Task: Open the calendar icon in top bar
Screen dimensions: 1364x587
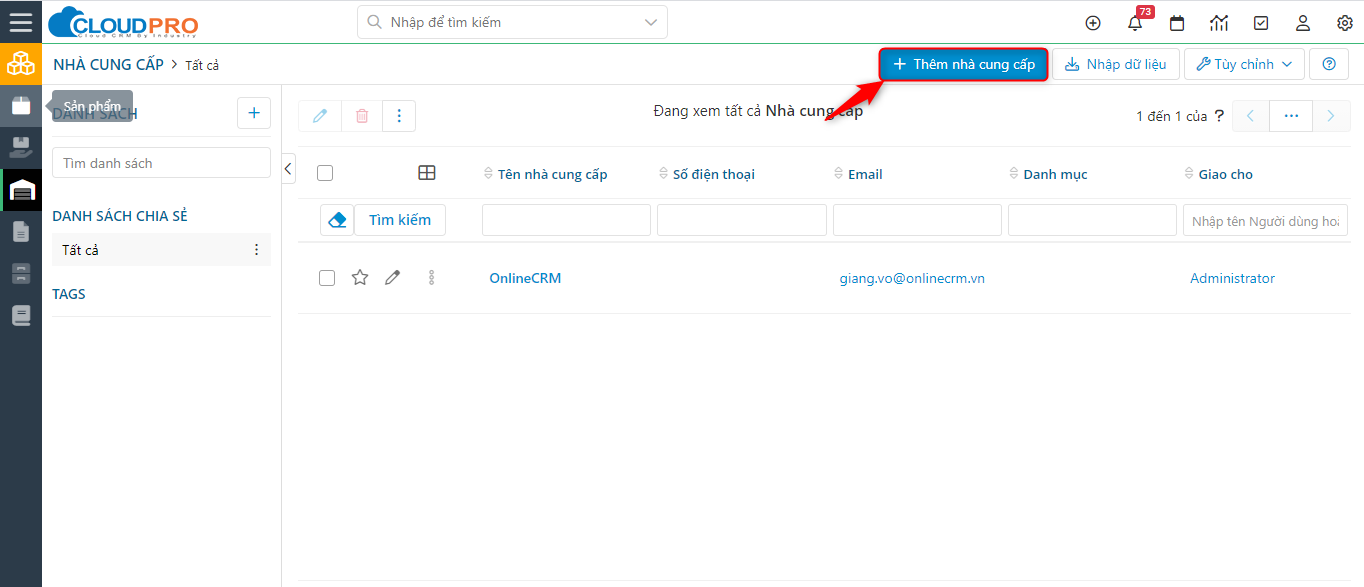Action: pyautogui.click(x=1177, y=23)
